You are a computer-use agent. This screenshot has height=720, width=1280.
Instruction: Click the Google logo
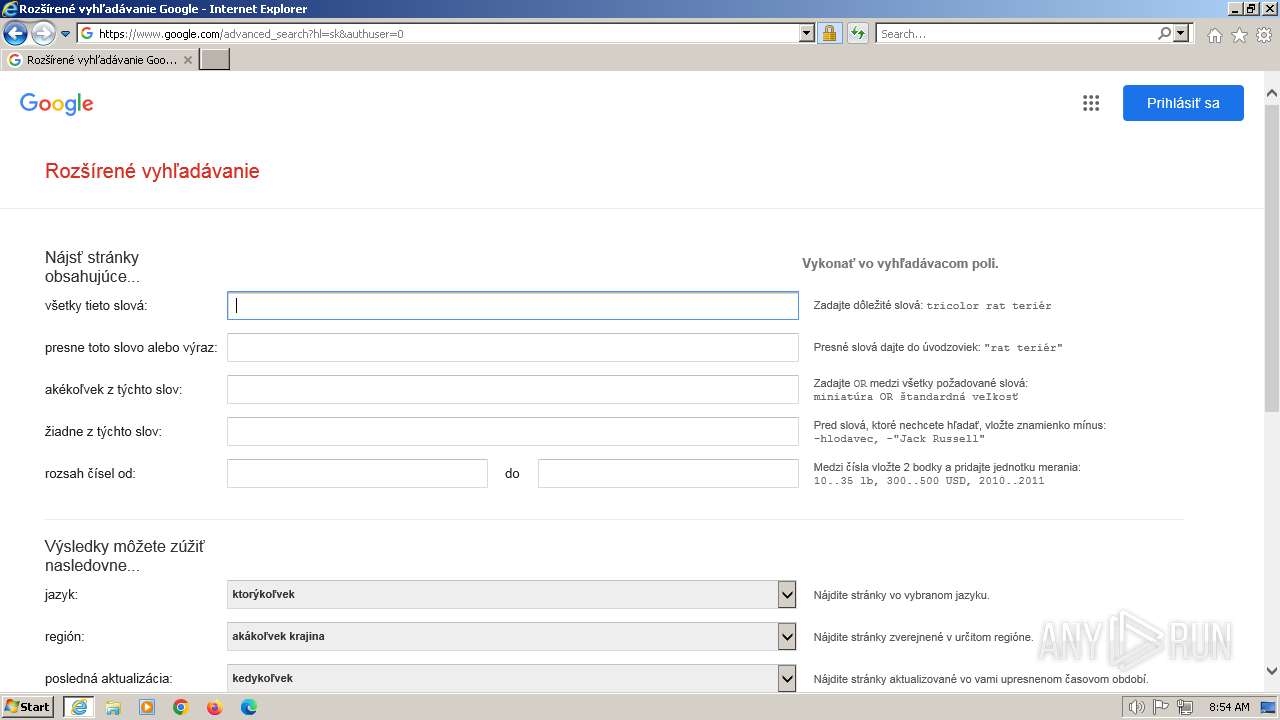(x=56, y=104)
